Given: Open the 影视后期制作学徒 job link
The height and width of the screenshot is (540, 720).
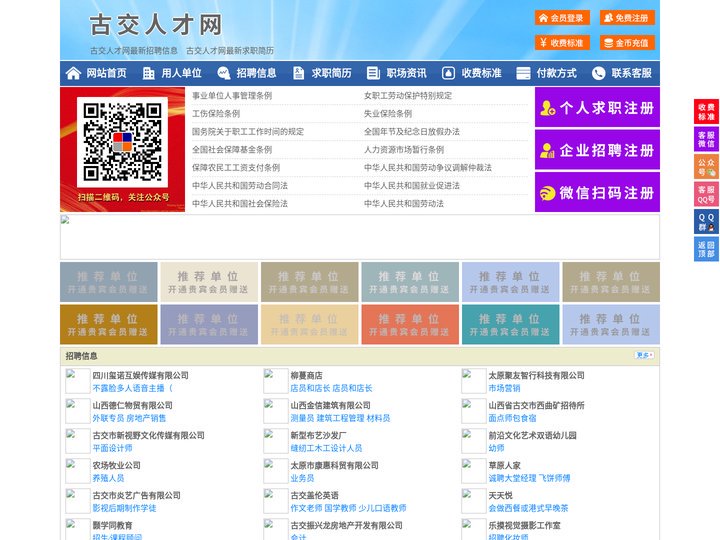Looking at the screenshot, I should coord(124,508).
